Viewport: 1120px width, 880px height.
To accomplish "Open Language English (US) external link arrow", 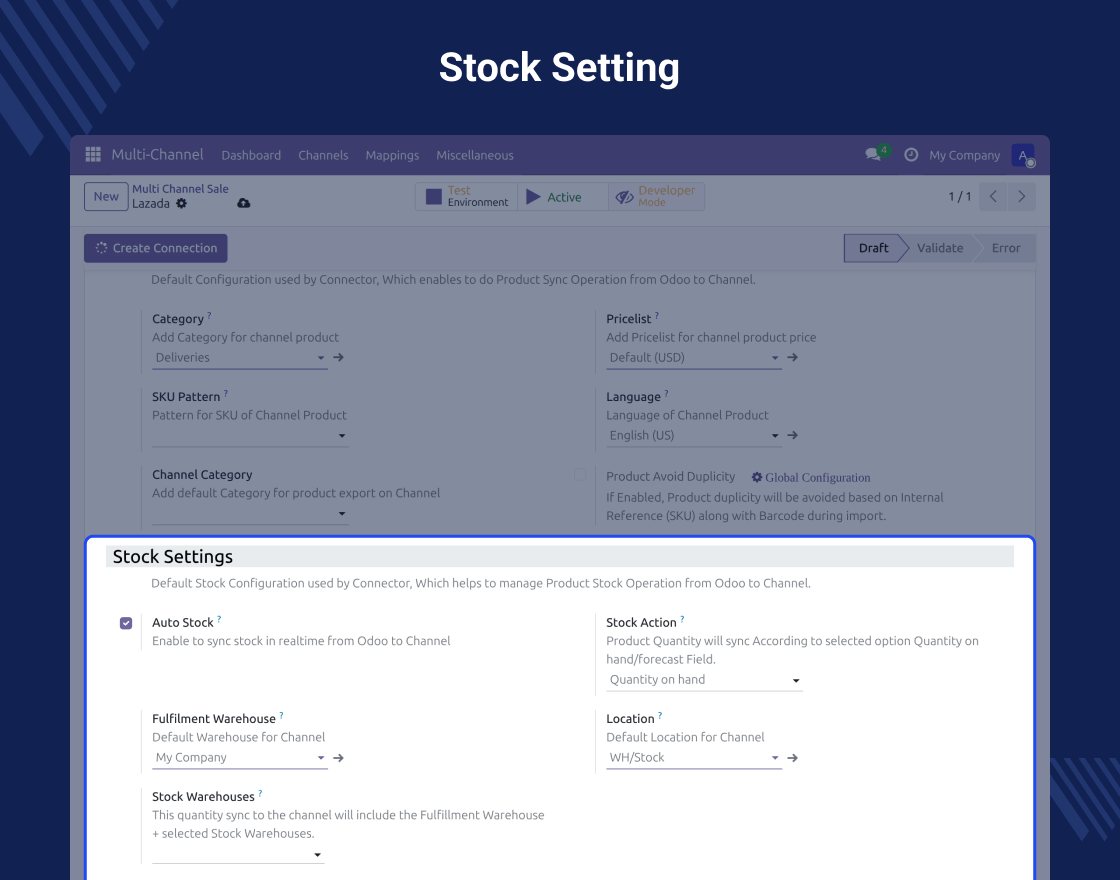I will click(793, 435).
